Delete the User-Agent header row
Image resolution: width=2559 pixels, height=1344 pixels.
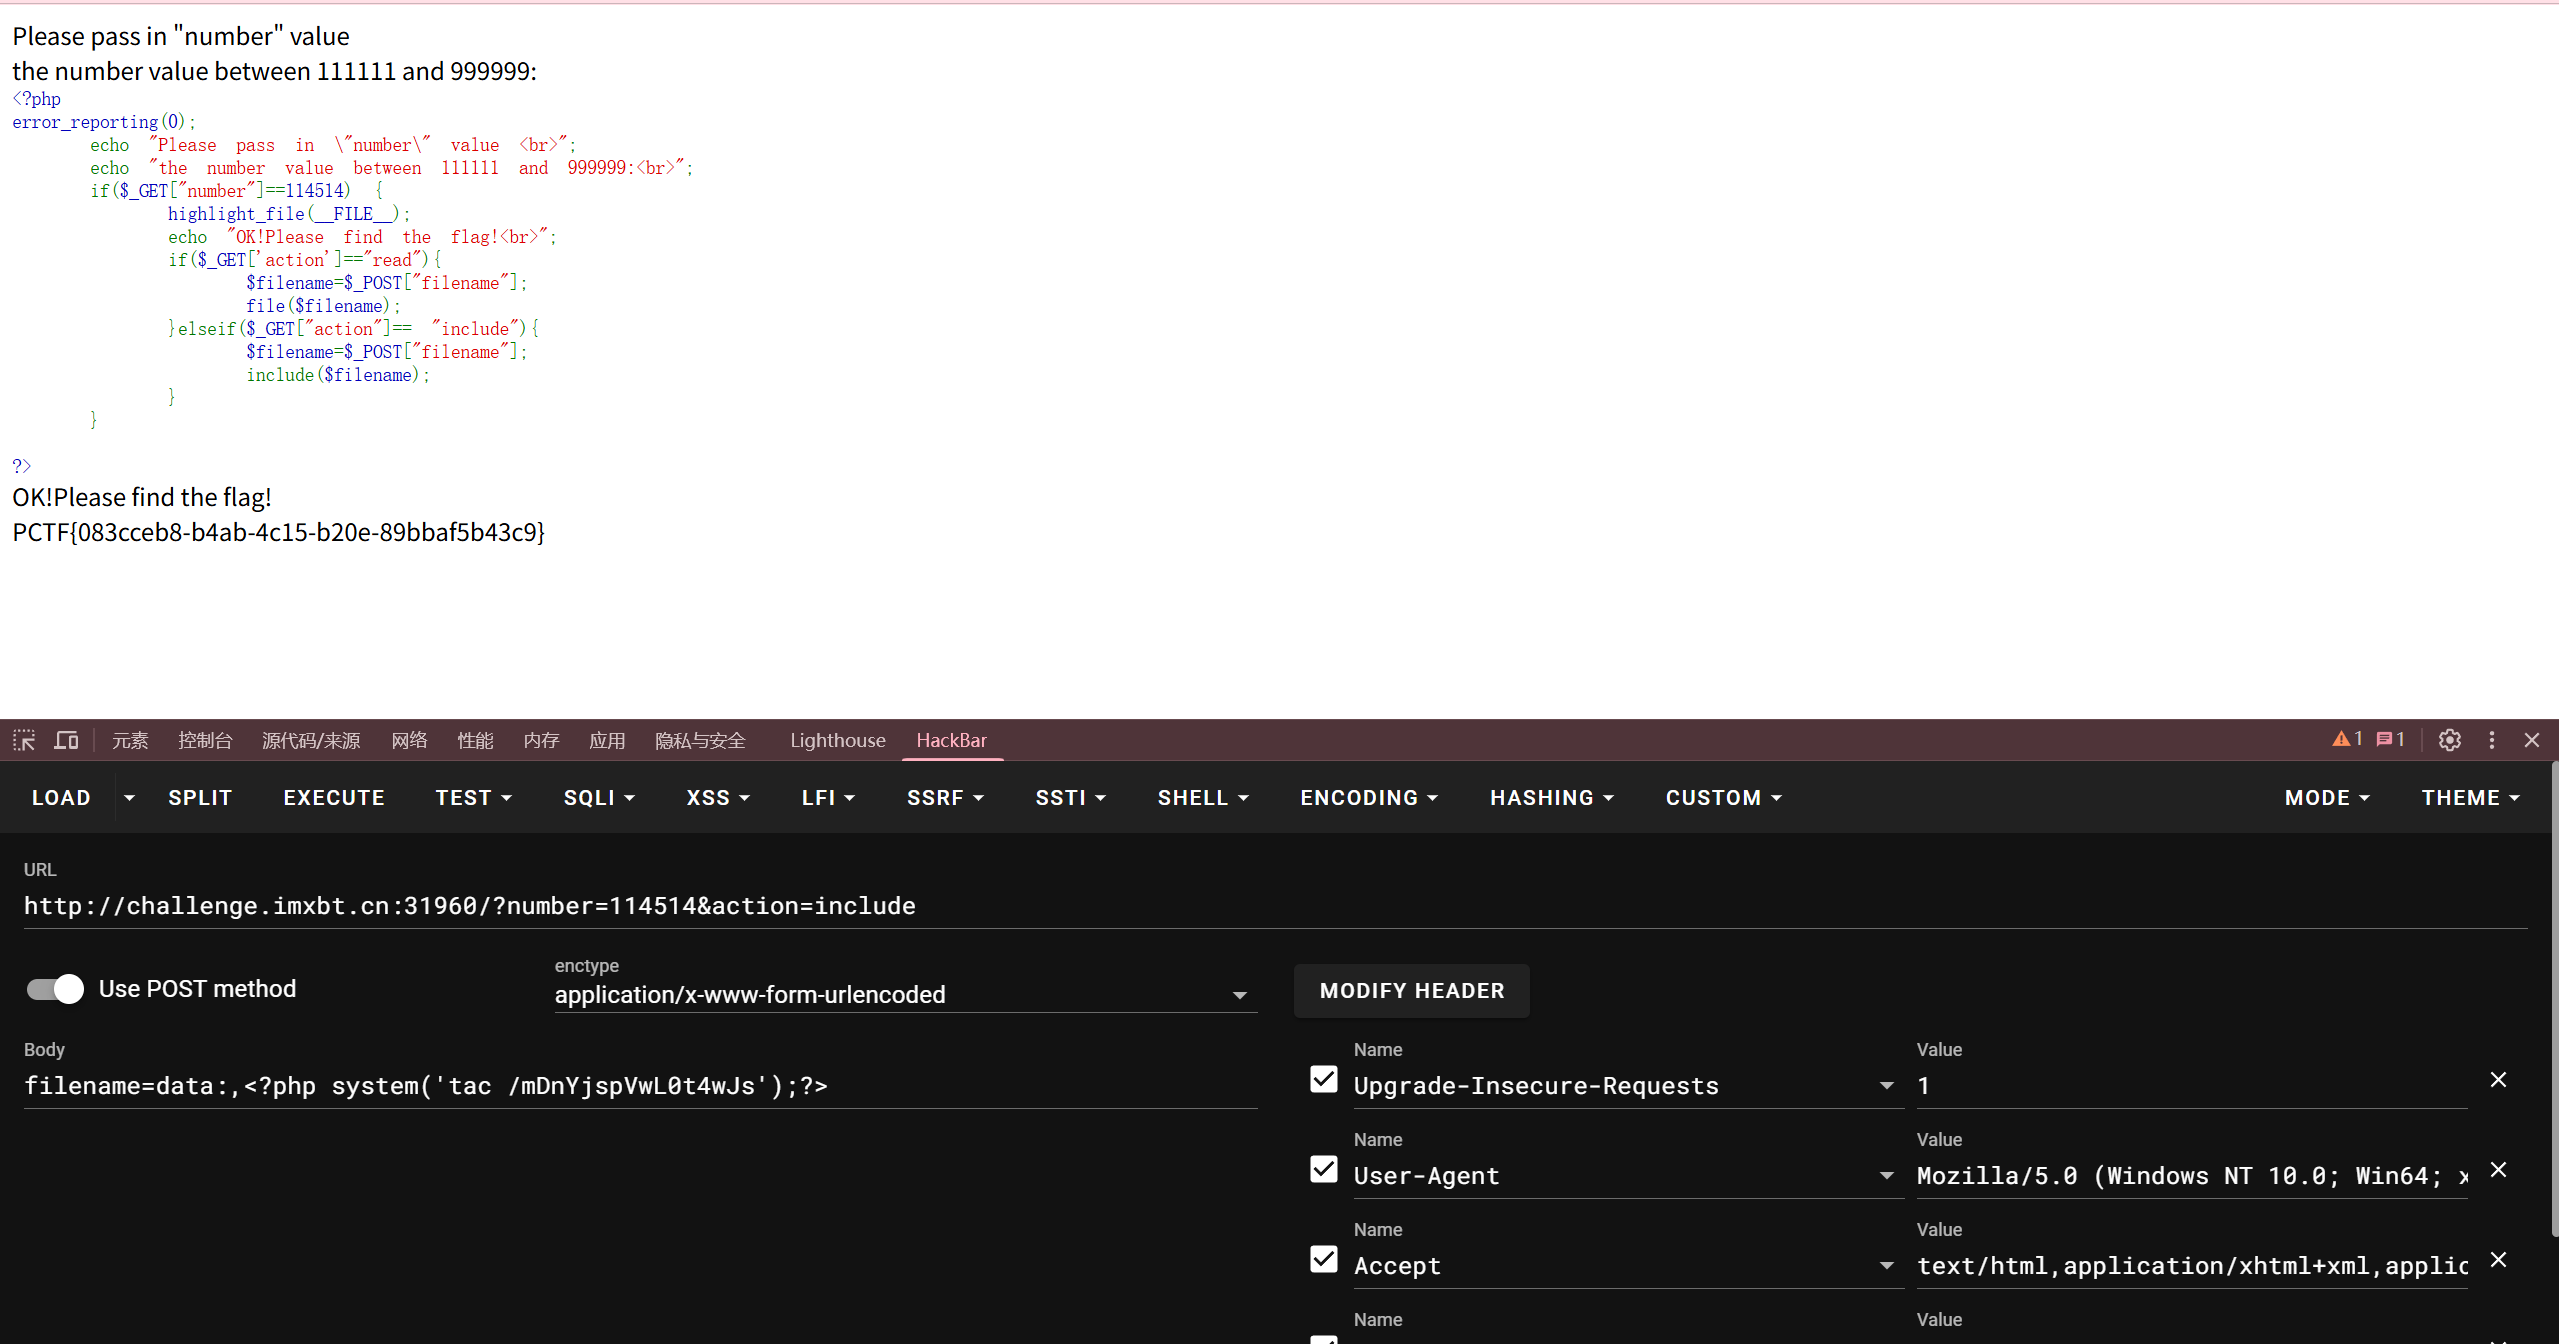(x=2498, y=1170)
